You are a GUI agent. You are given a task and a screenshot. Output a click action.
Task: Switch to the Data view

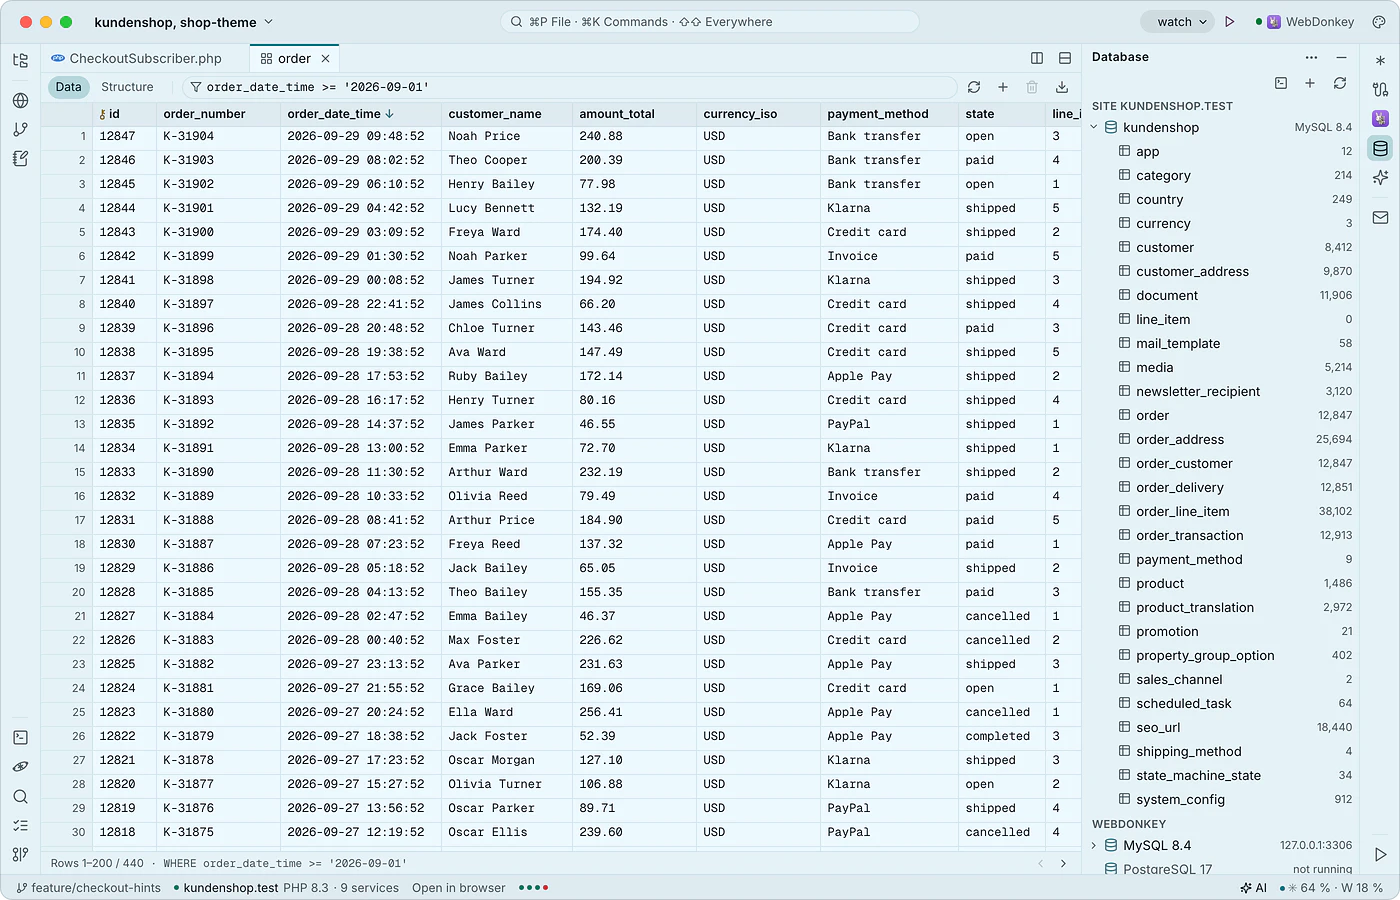pos(68,87)
